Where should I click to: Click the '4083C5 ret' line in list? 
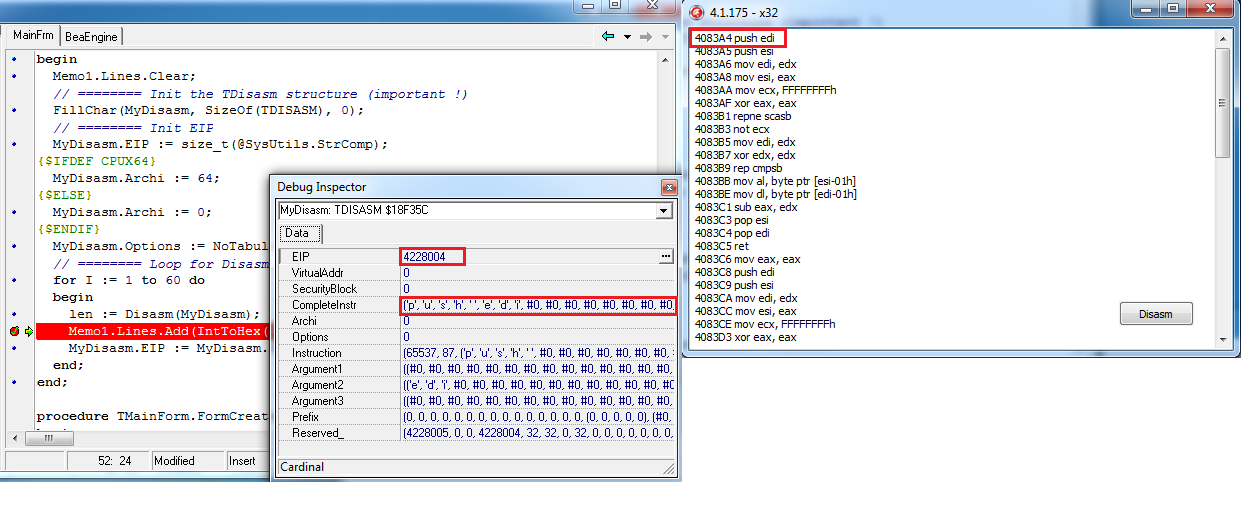click(x=721, y=246)
